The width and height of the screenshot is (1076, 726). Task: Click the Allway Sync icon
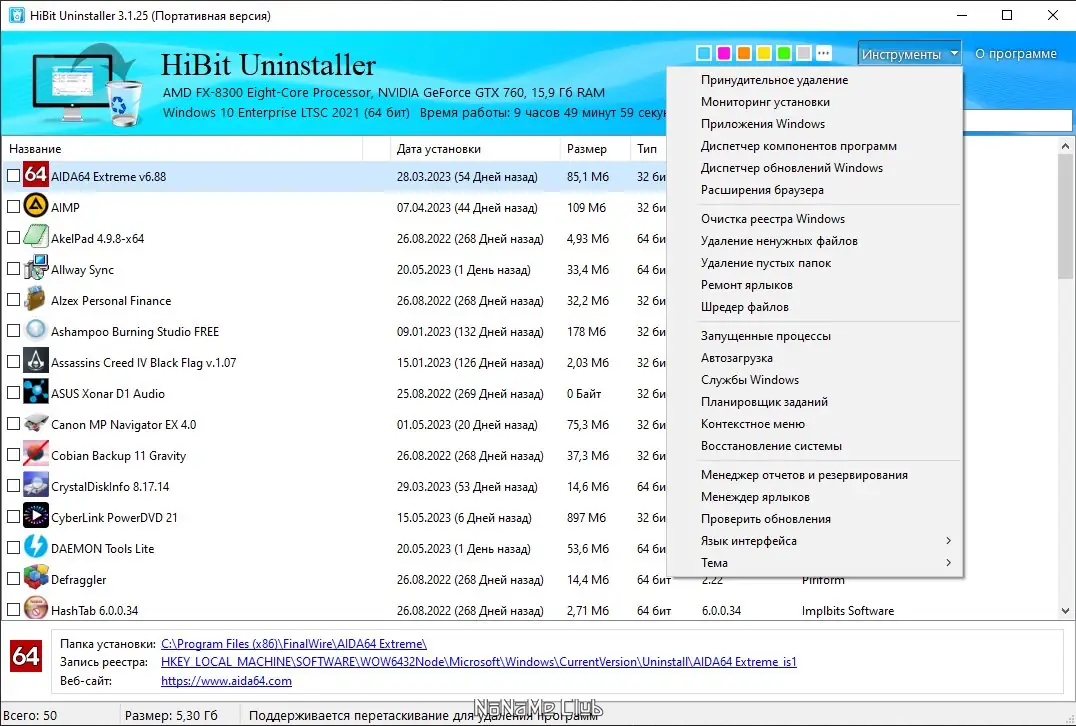[x=36, y=268]
